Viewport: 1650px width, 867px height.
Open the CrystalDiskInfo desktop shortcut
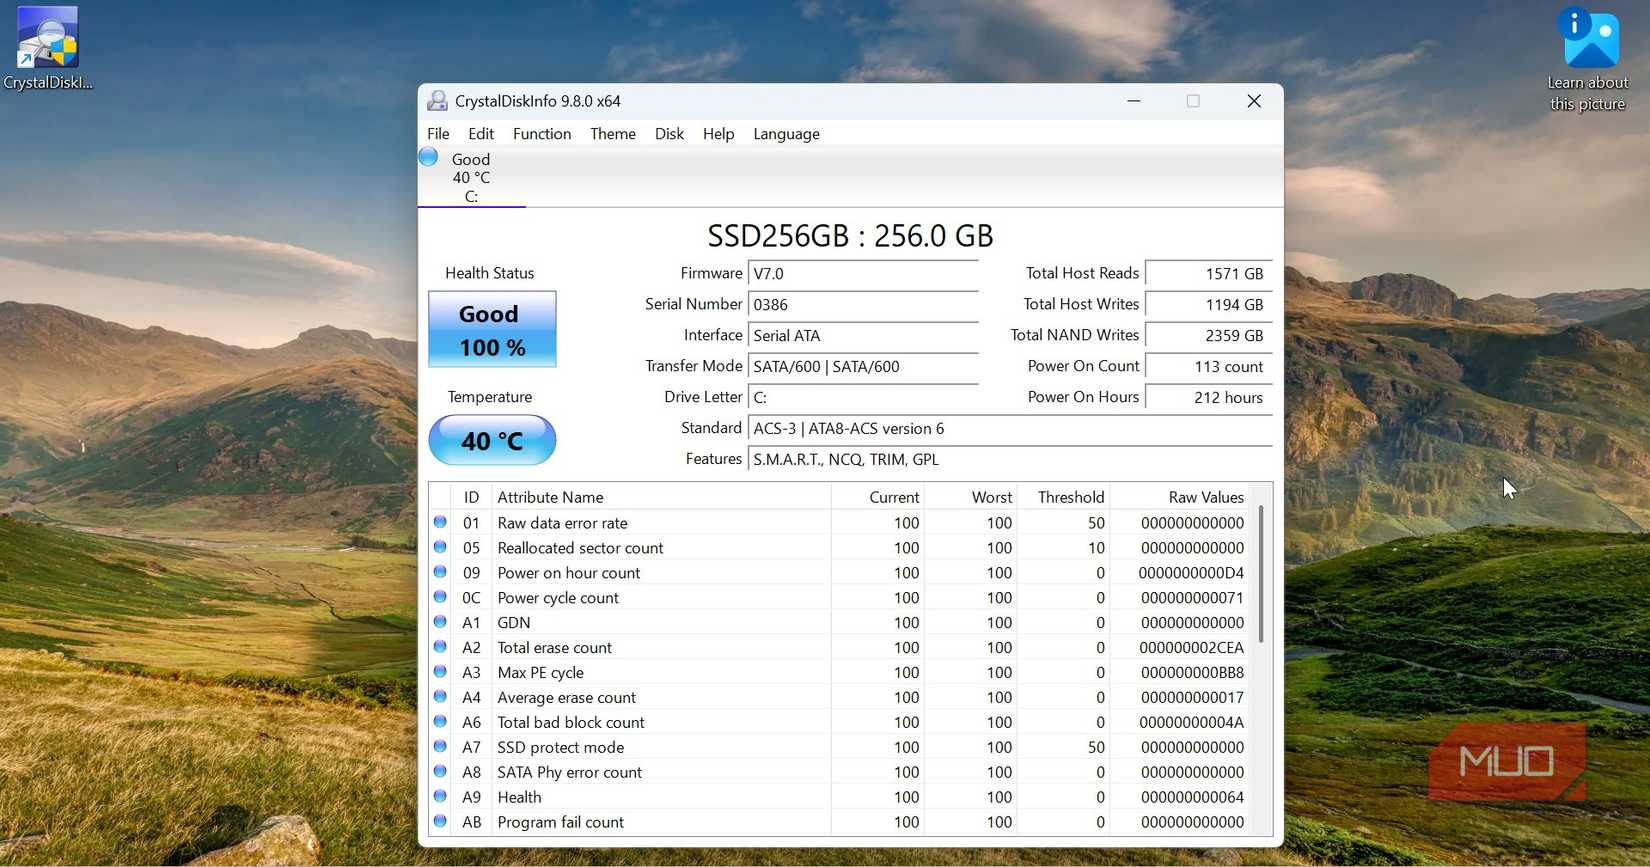(47, 49)
